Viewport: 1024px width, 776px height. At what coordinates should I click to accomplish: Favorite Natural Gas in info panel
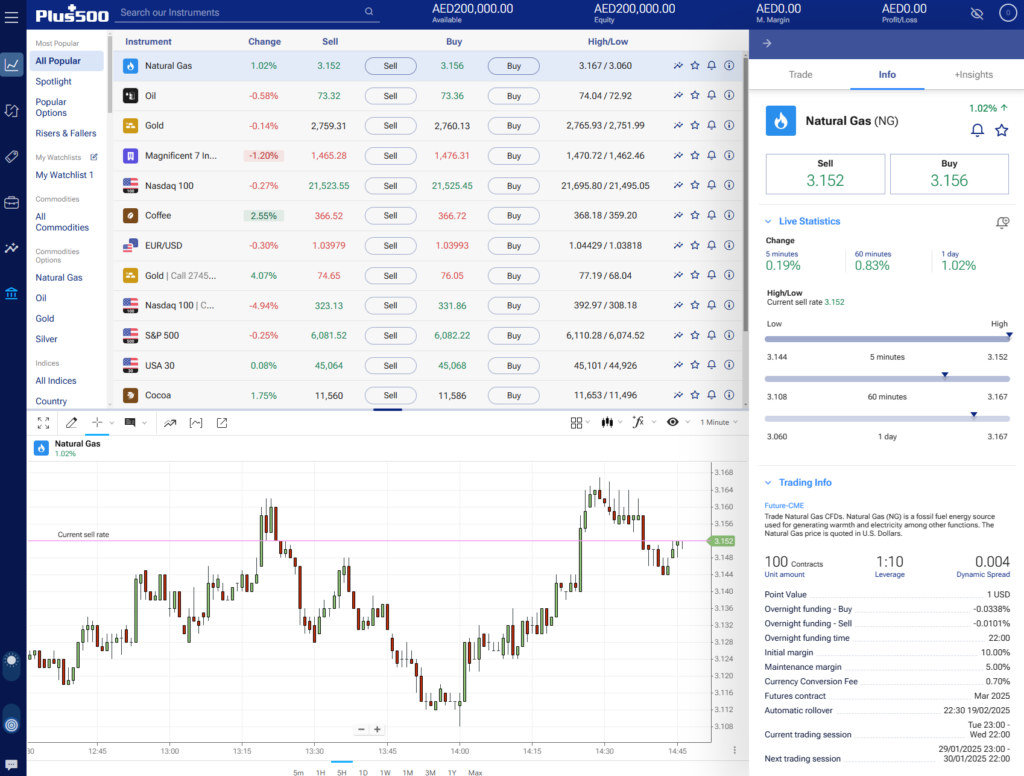pos(1001,130)
